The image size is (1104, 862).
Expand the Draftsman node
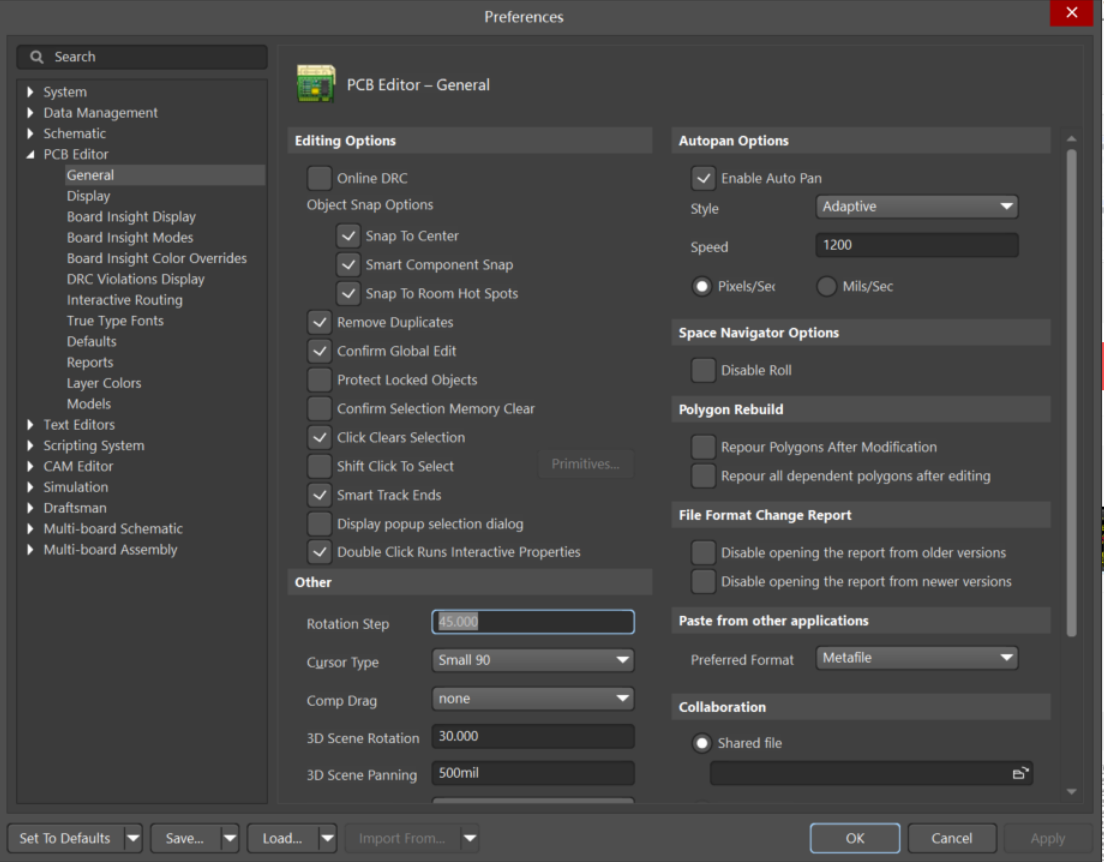pyautogui.click(x=30, y=508)
